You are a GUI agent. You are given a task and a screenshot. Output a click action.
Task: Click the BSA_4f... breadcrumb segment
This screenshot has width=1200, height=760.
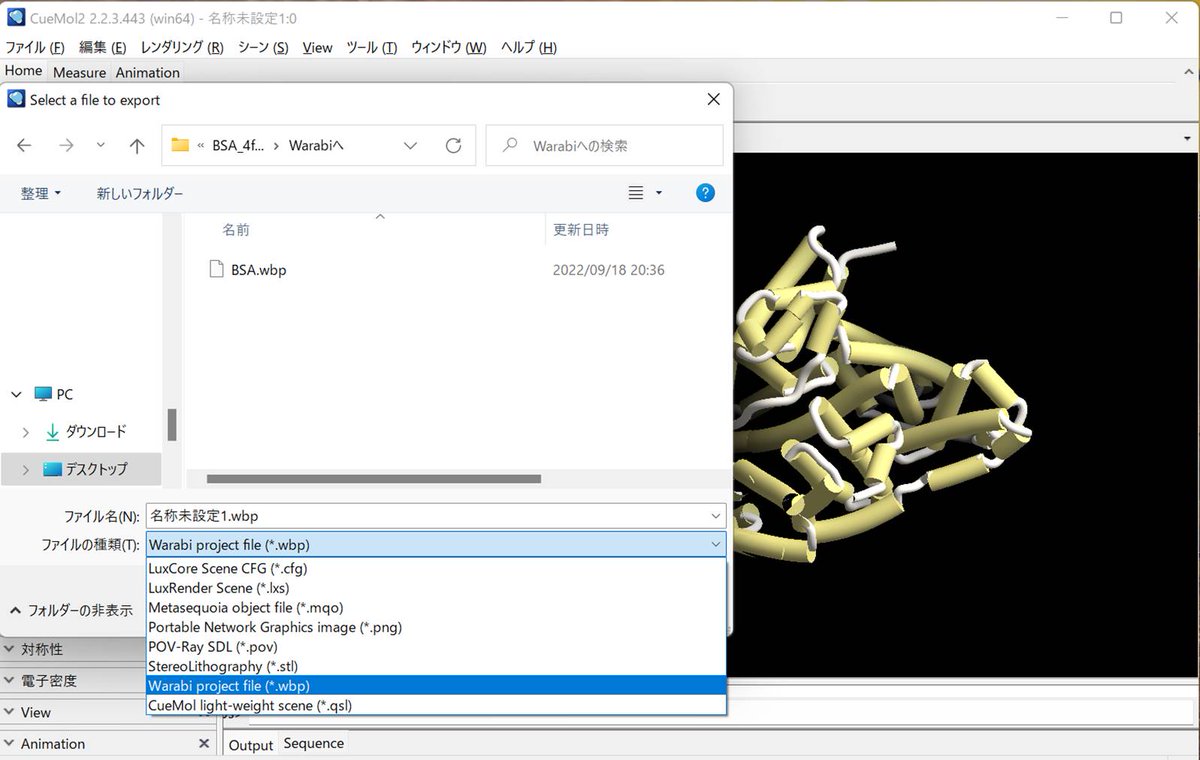238,145
